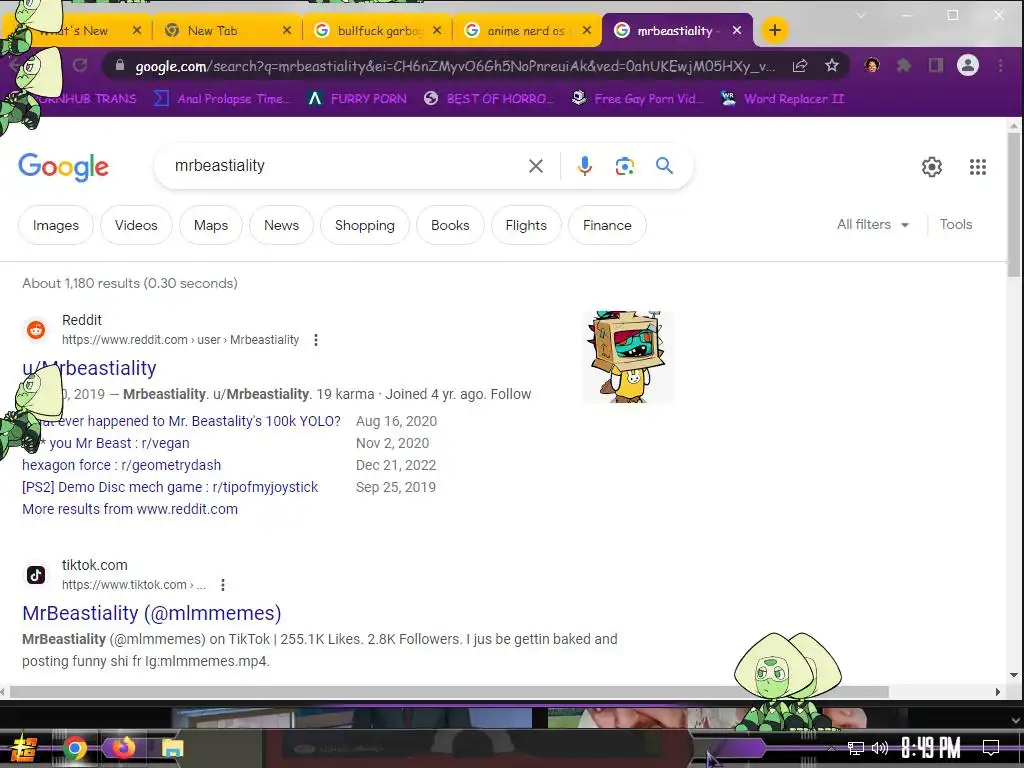Click the extension avatar icon in toolbar
Screen dimensions: 1024x768
click(872, 65)
